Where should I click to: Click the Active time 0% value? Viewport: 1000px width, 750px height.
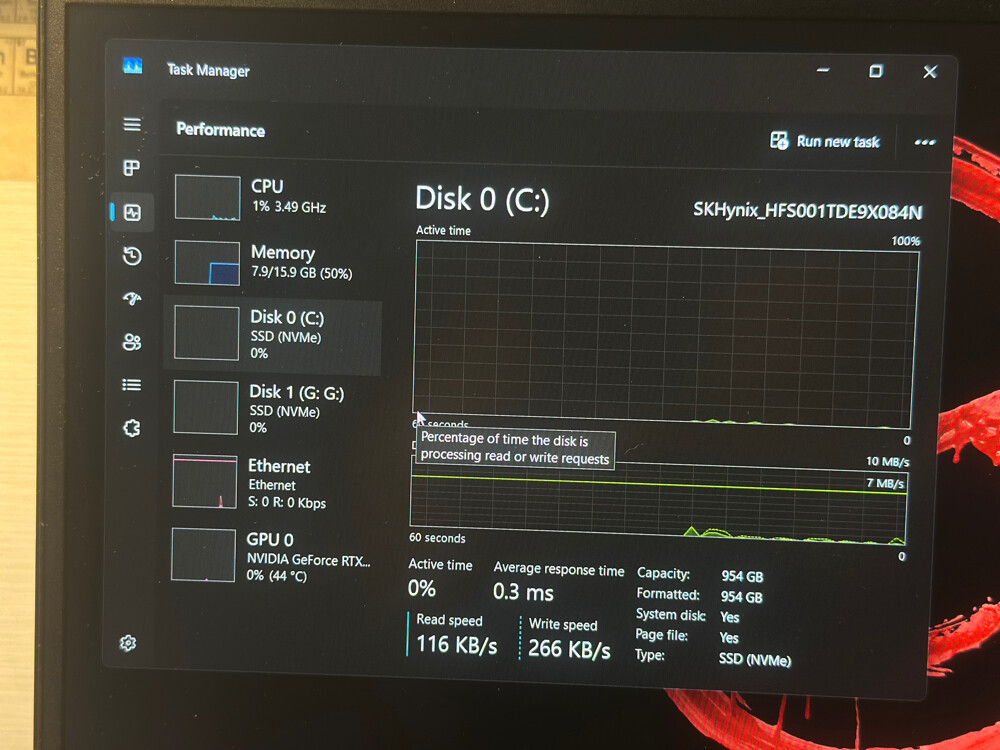click(x=422, y=588)
